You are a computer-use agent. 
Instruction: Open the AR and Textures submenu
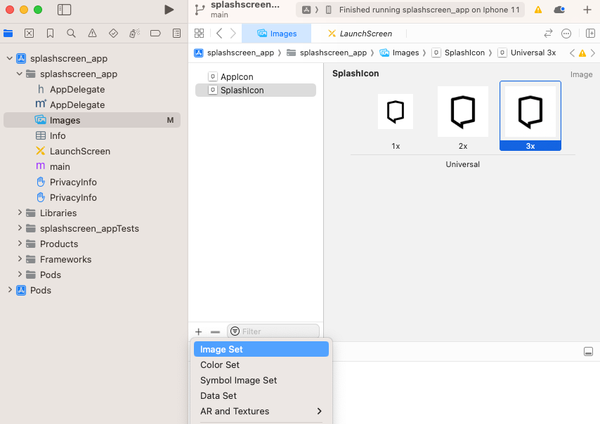coord(260,411)
